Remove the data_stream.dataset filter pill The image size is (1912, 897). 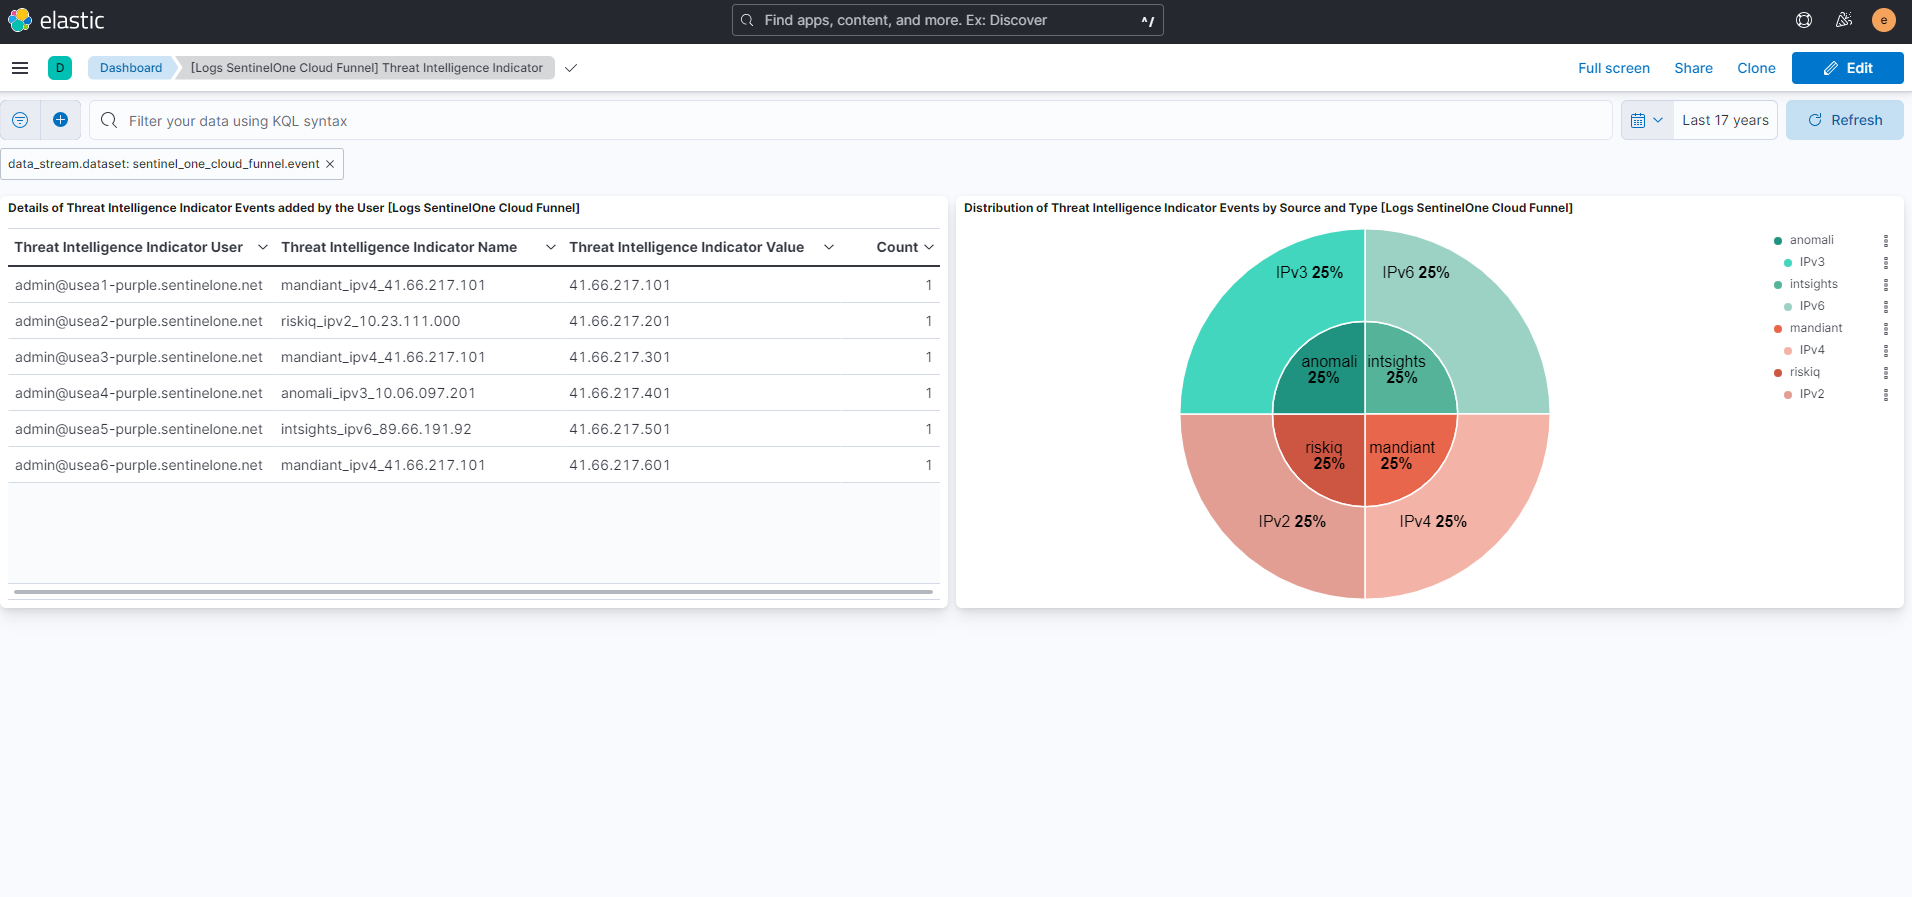[x=330, y=164]
